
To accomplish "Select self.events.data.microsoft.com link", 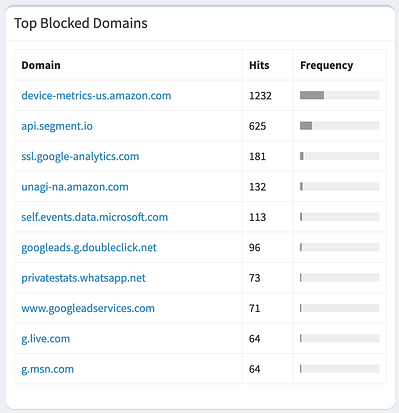I will [95, 217].
